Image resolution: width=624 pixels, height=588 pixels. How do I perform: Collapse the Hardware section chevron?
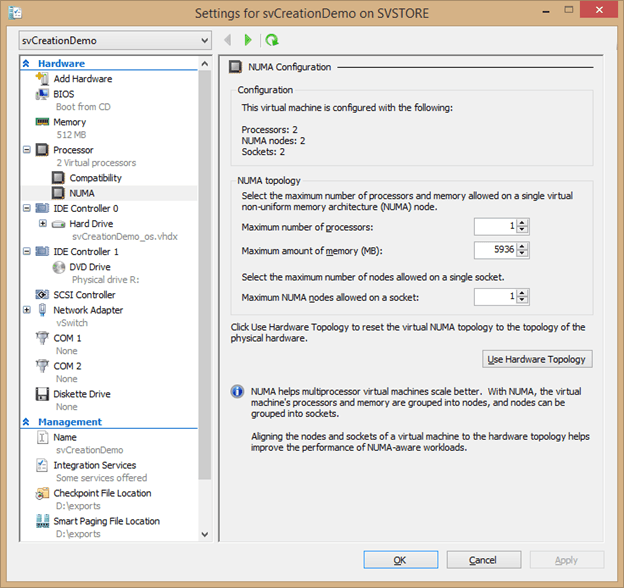click(26, 63)
